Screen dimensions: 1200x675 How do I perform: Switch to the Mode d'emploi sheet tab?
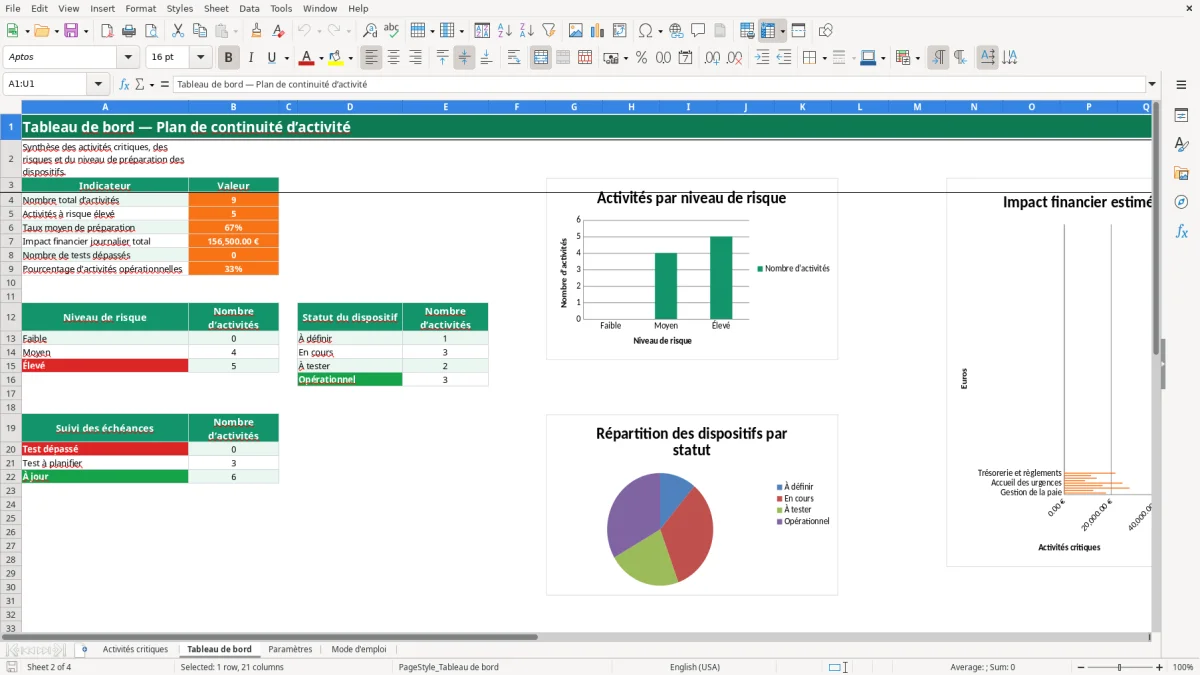coord(358,649)
